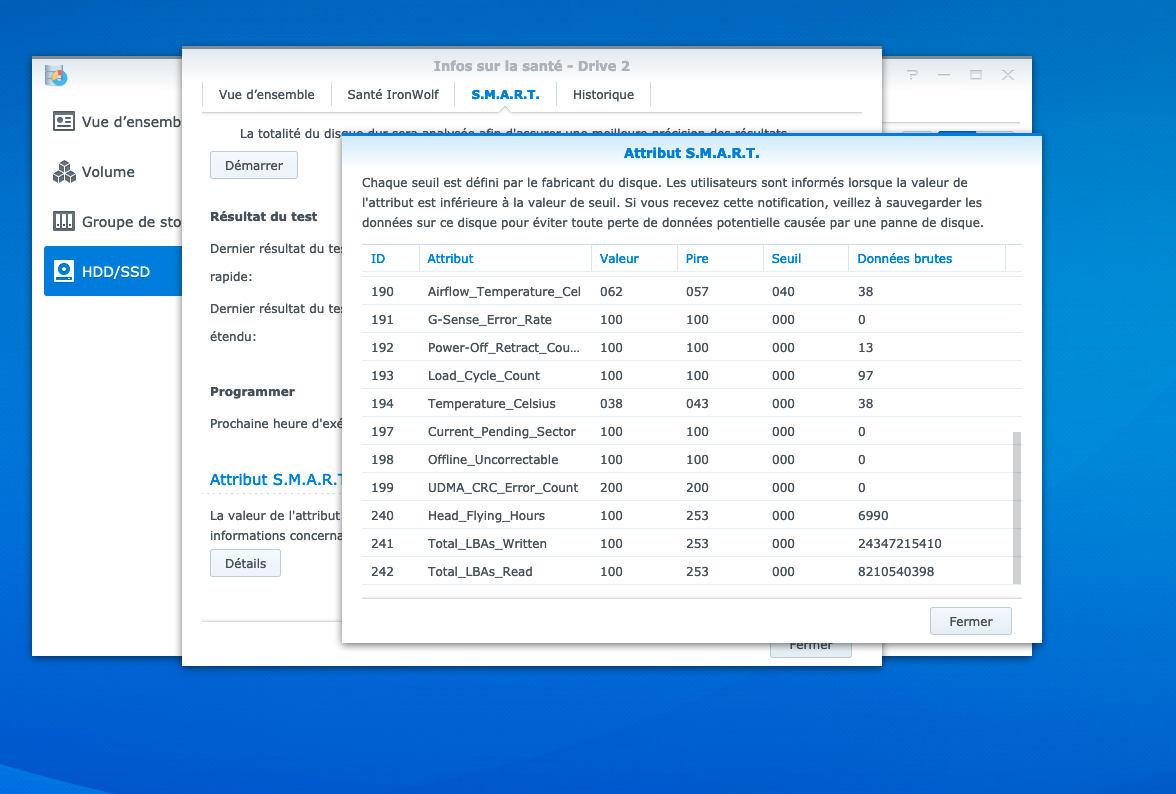Click raw value 13 for Power-Off_Retract
Screen dimensions: 1176x794
point(866,348)
